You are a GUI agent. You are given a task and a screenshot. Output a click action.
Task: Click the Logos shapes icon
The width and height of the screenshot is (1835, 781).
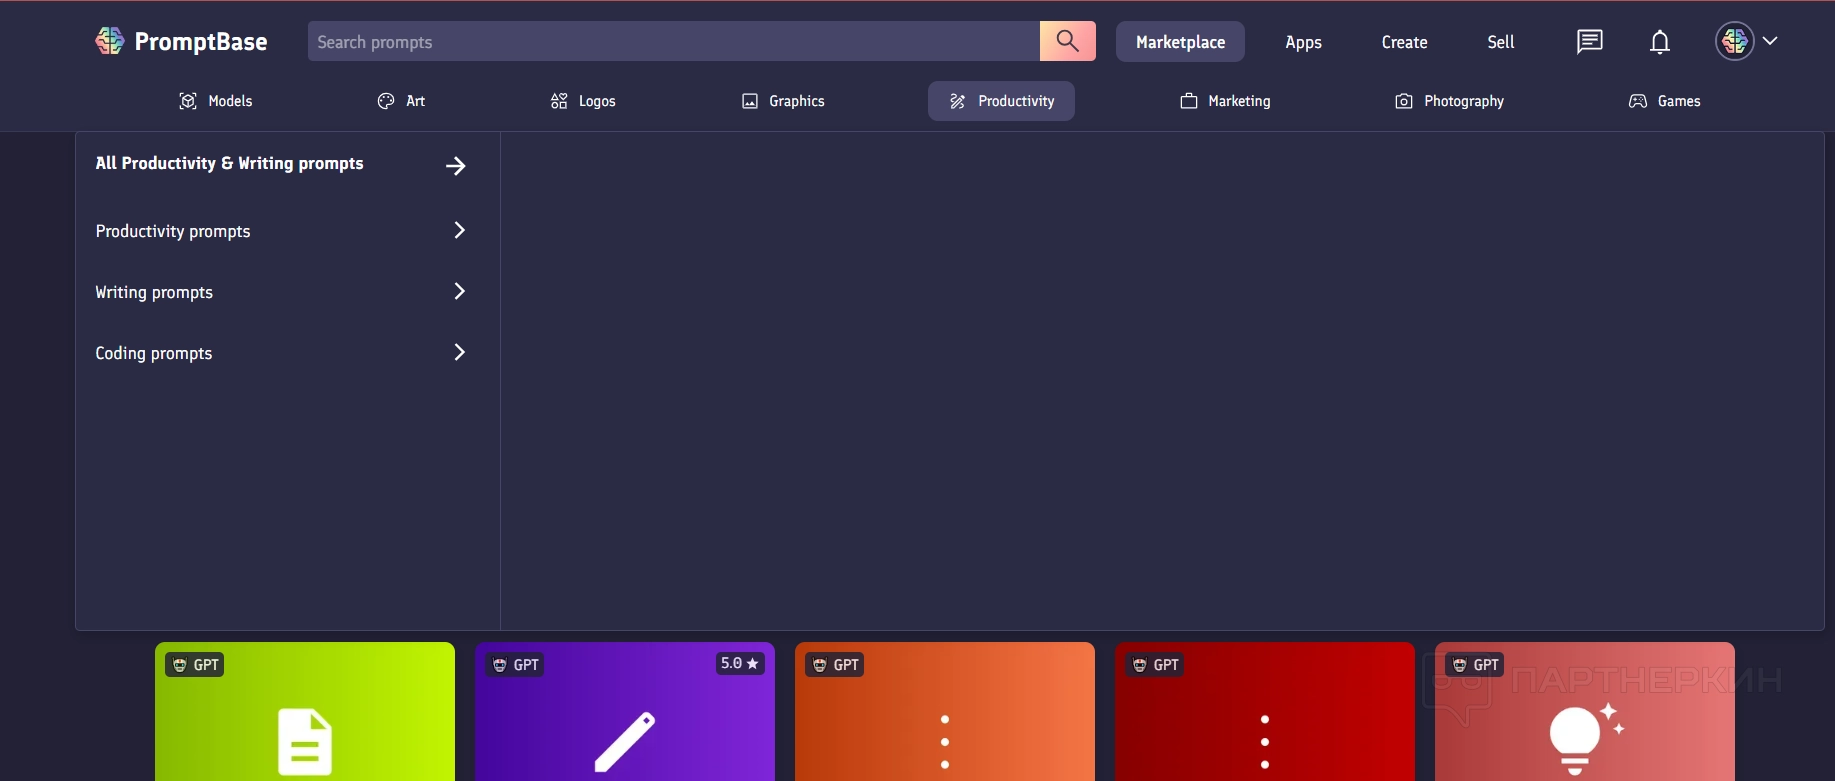click(x=559, y=101)
